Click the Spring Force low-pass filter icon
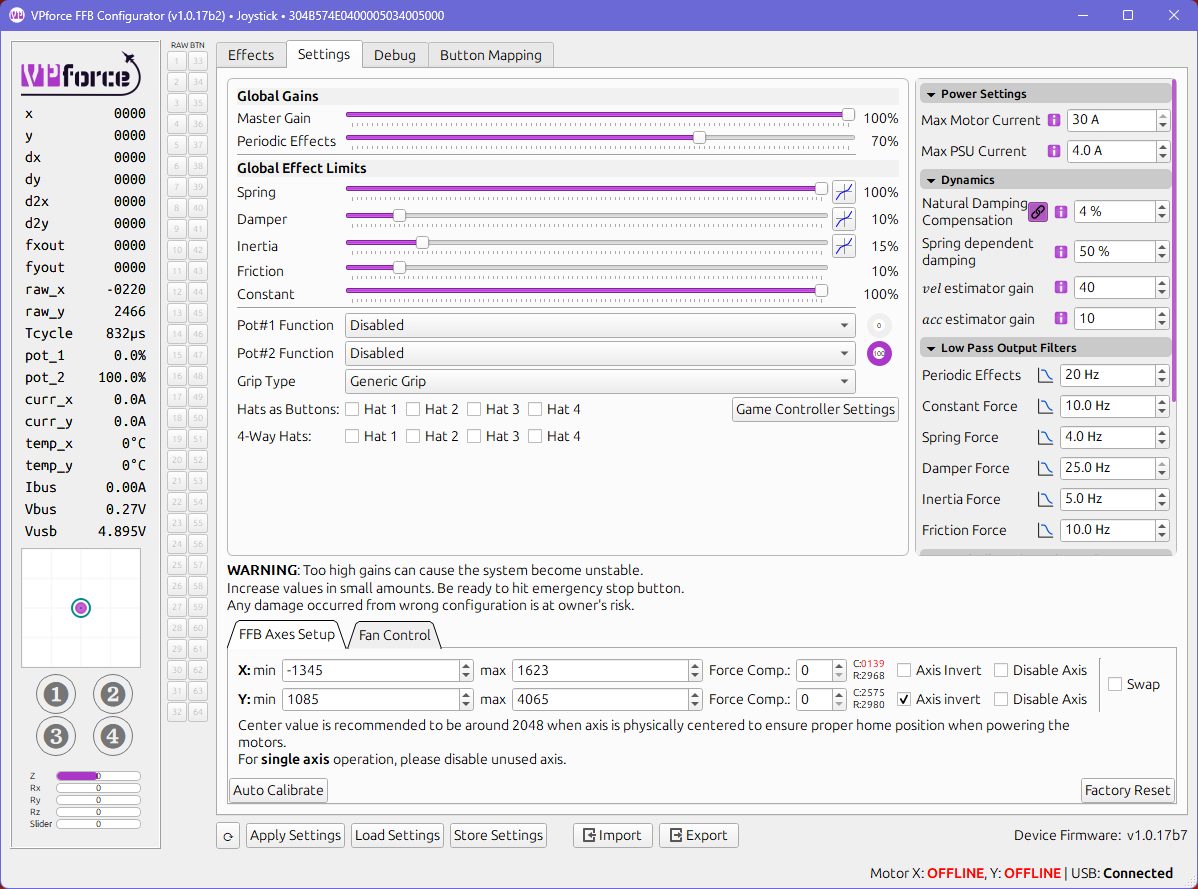 1044,437
